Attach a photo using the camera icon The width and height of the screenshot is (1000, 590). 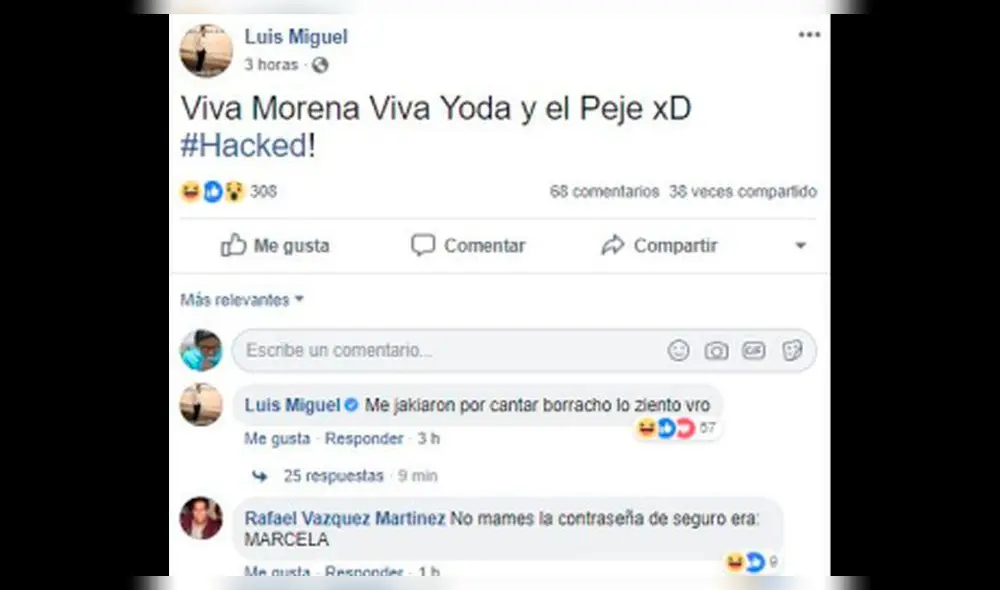(717, 351)
